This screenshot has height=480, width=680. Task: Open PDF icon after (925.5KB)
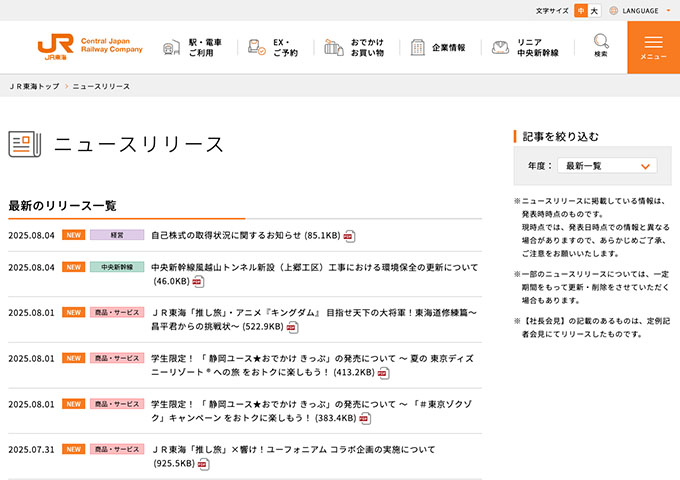(x=203, y=464)
